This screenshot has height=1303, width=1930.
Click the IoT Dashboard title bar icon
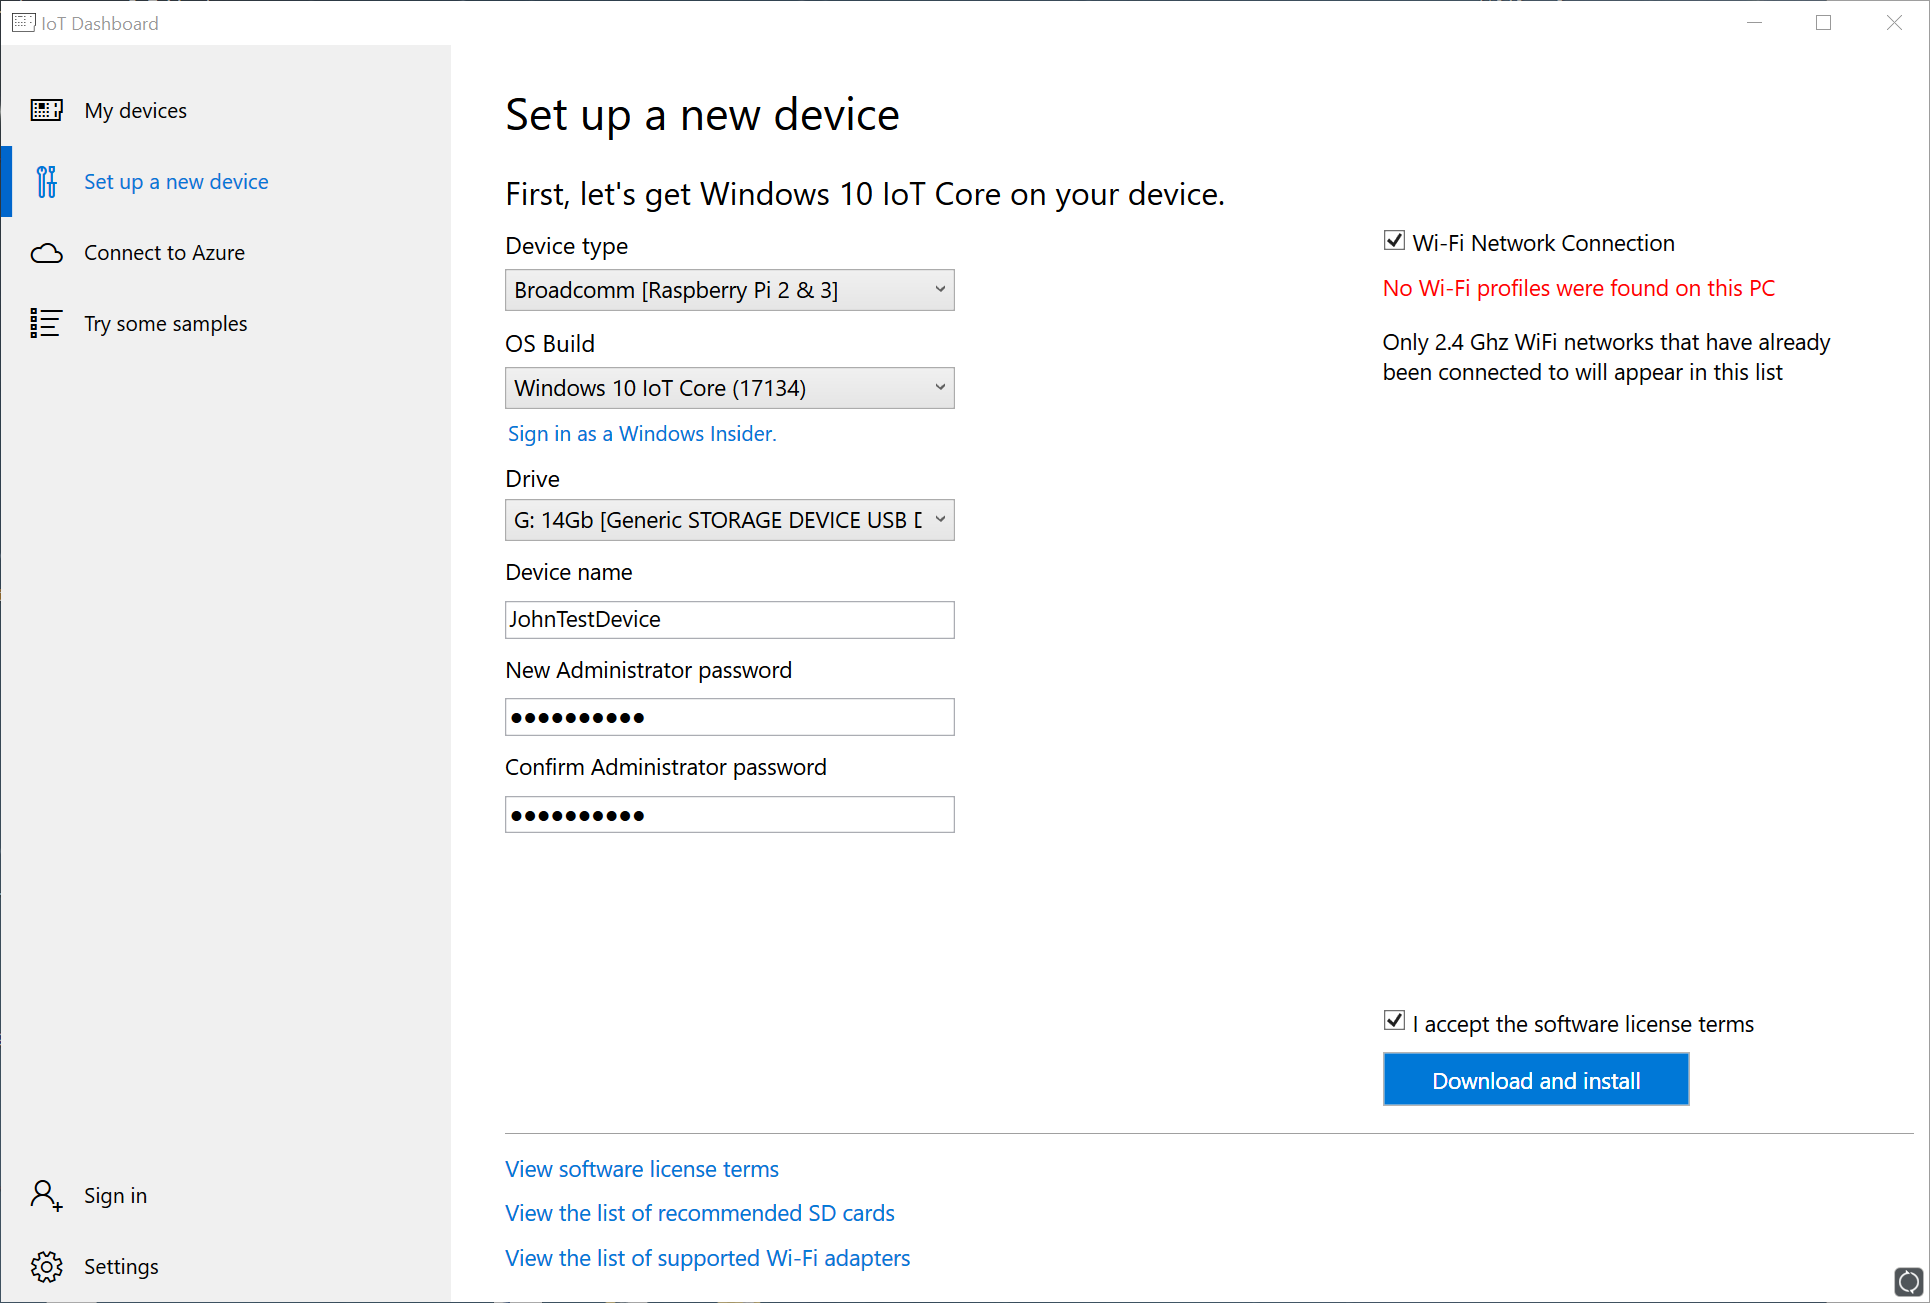[x=23, y=22]
